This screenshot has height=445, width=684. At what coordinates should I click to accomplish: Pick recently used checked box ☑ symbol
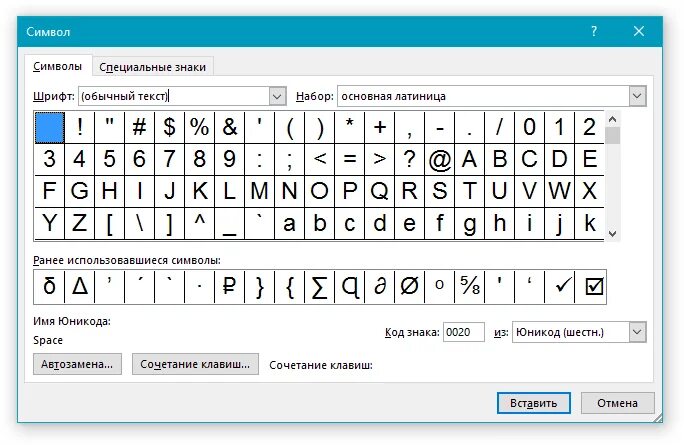pyautogui.click(x=591, y=287)
